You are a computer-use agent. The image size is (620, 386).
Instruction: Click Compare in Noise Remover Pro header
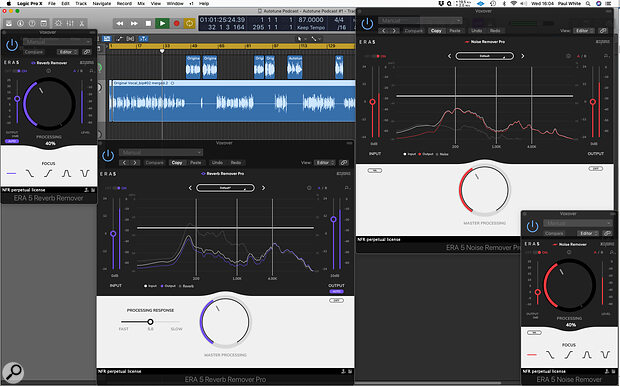[414, 30]
